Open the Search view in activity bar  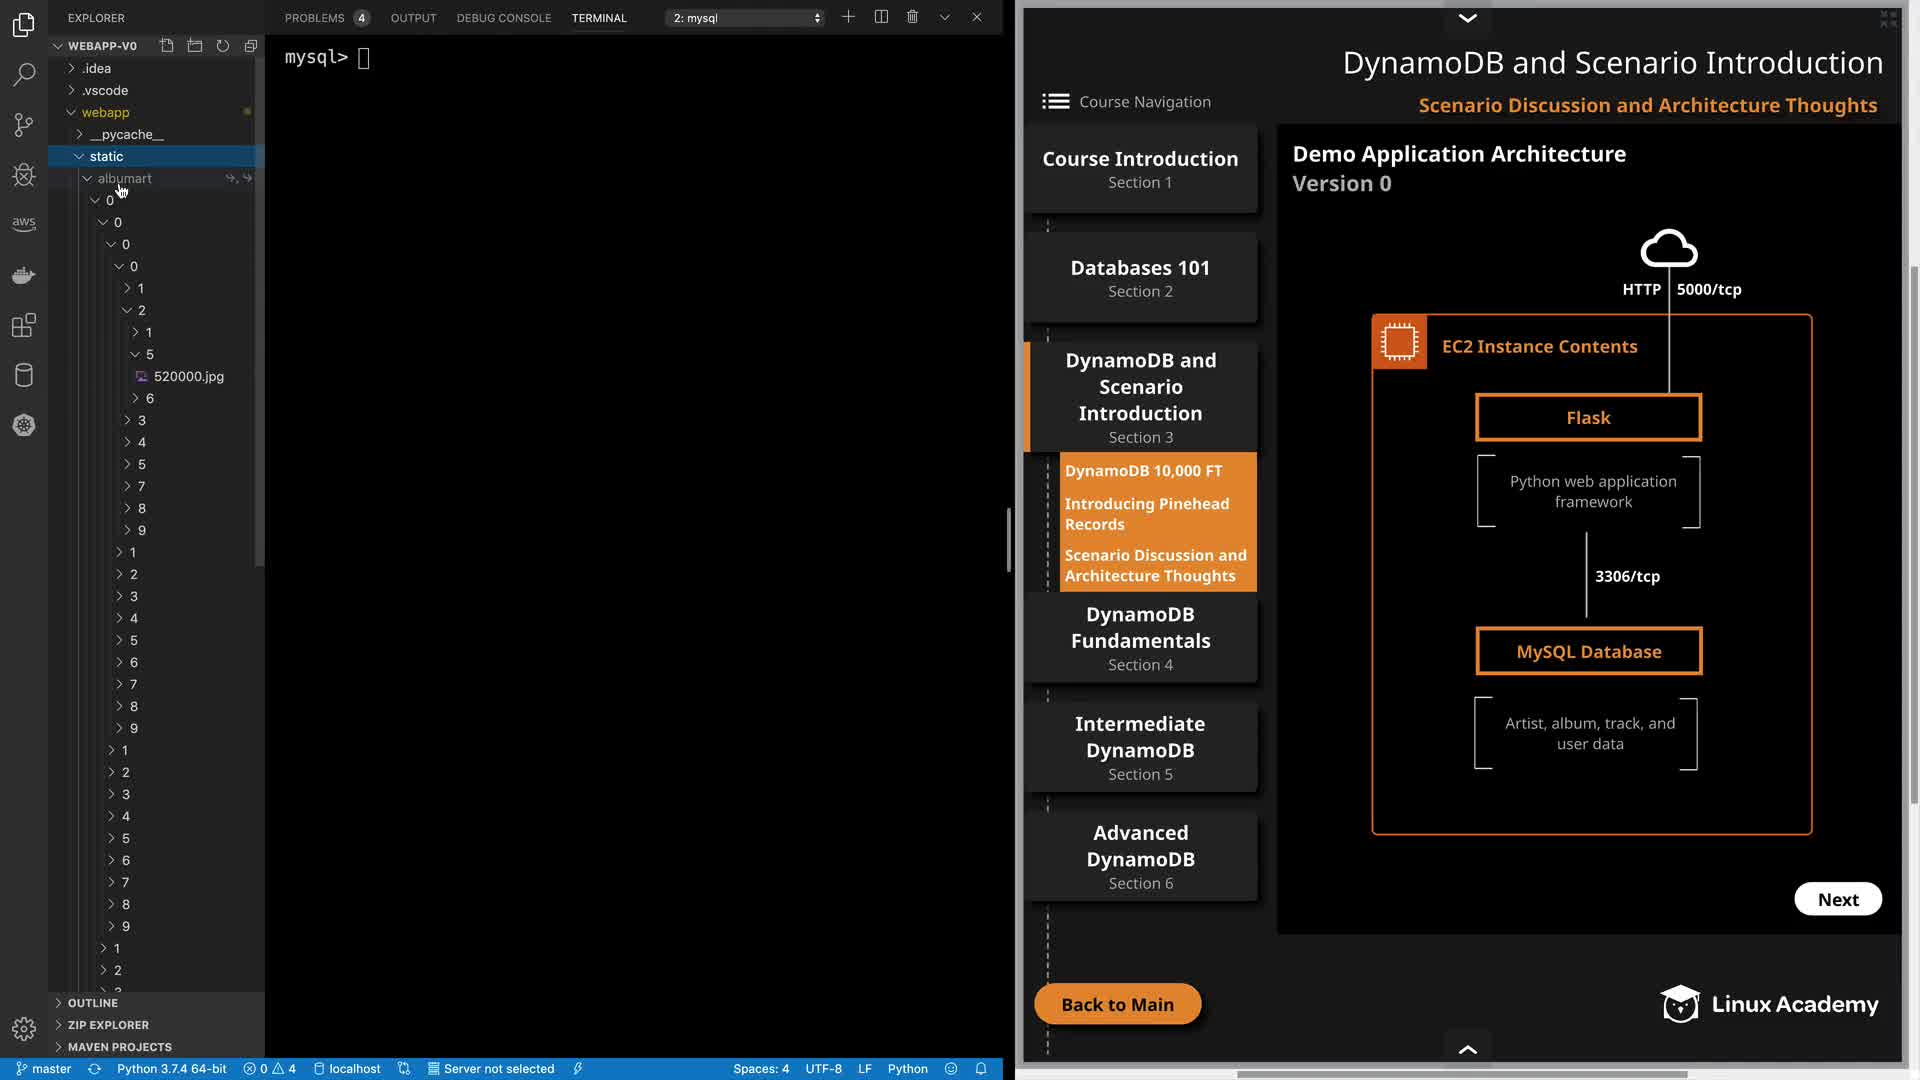[x=24, y=75]
